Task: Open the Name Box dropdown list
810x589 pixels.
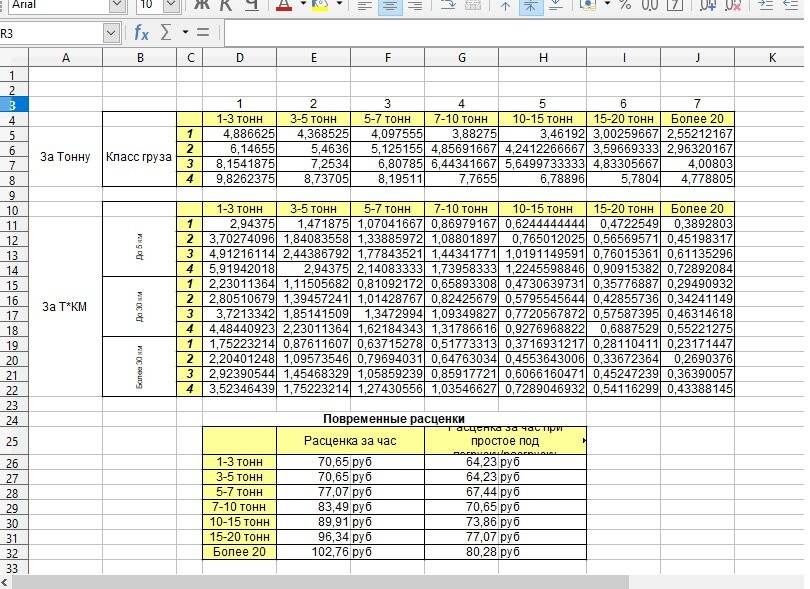Action: 111,34
